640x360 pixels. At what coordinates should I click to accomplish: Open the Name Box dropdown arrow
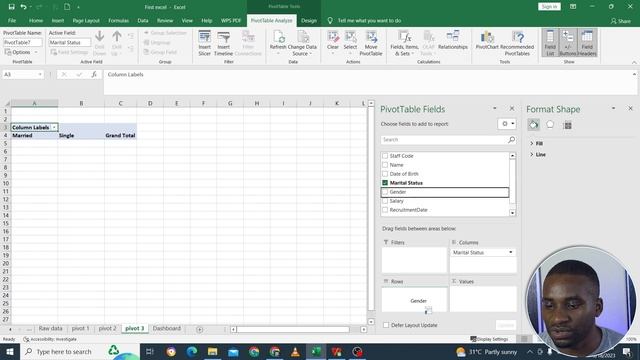40,74
